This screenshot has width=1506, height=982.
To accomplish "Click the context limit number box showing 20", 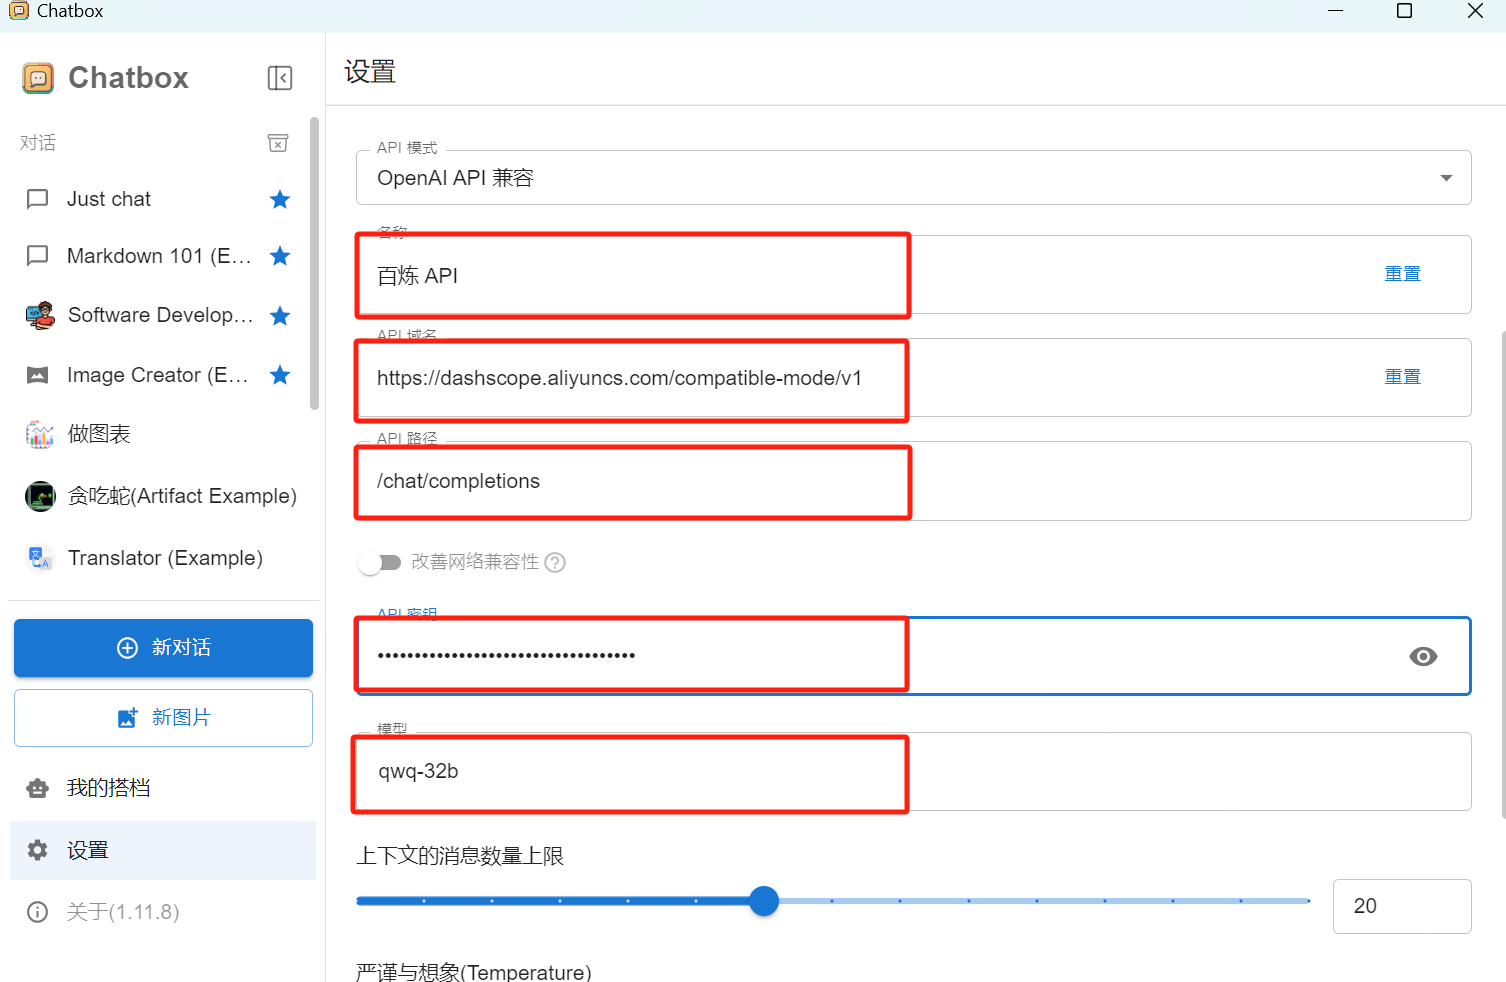I will coord(1402,906).
